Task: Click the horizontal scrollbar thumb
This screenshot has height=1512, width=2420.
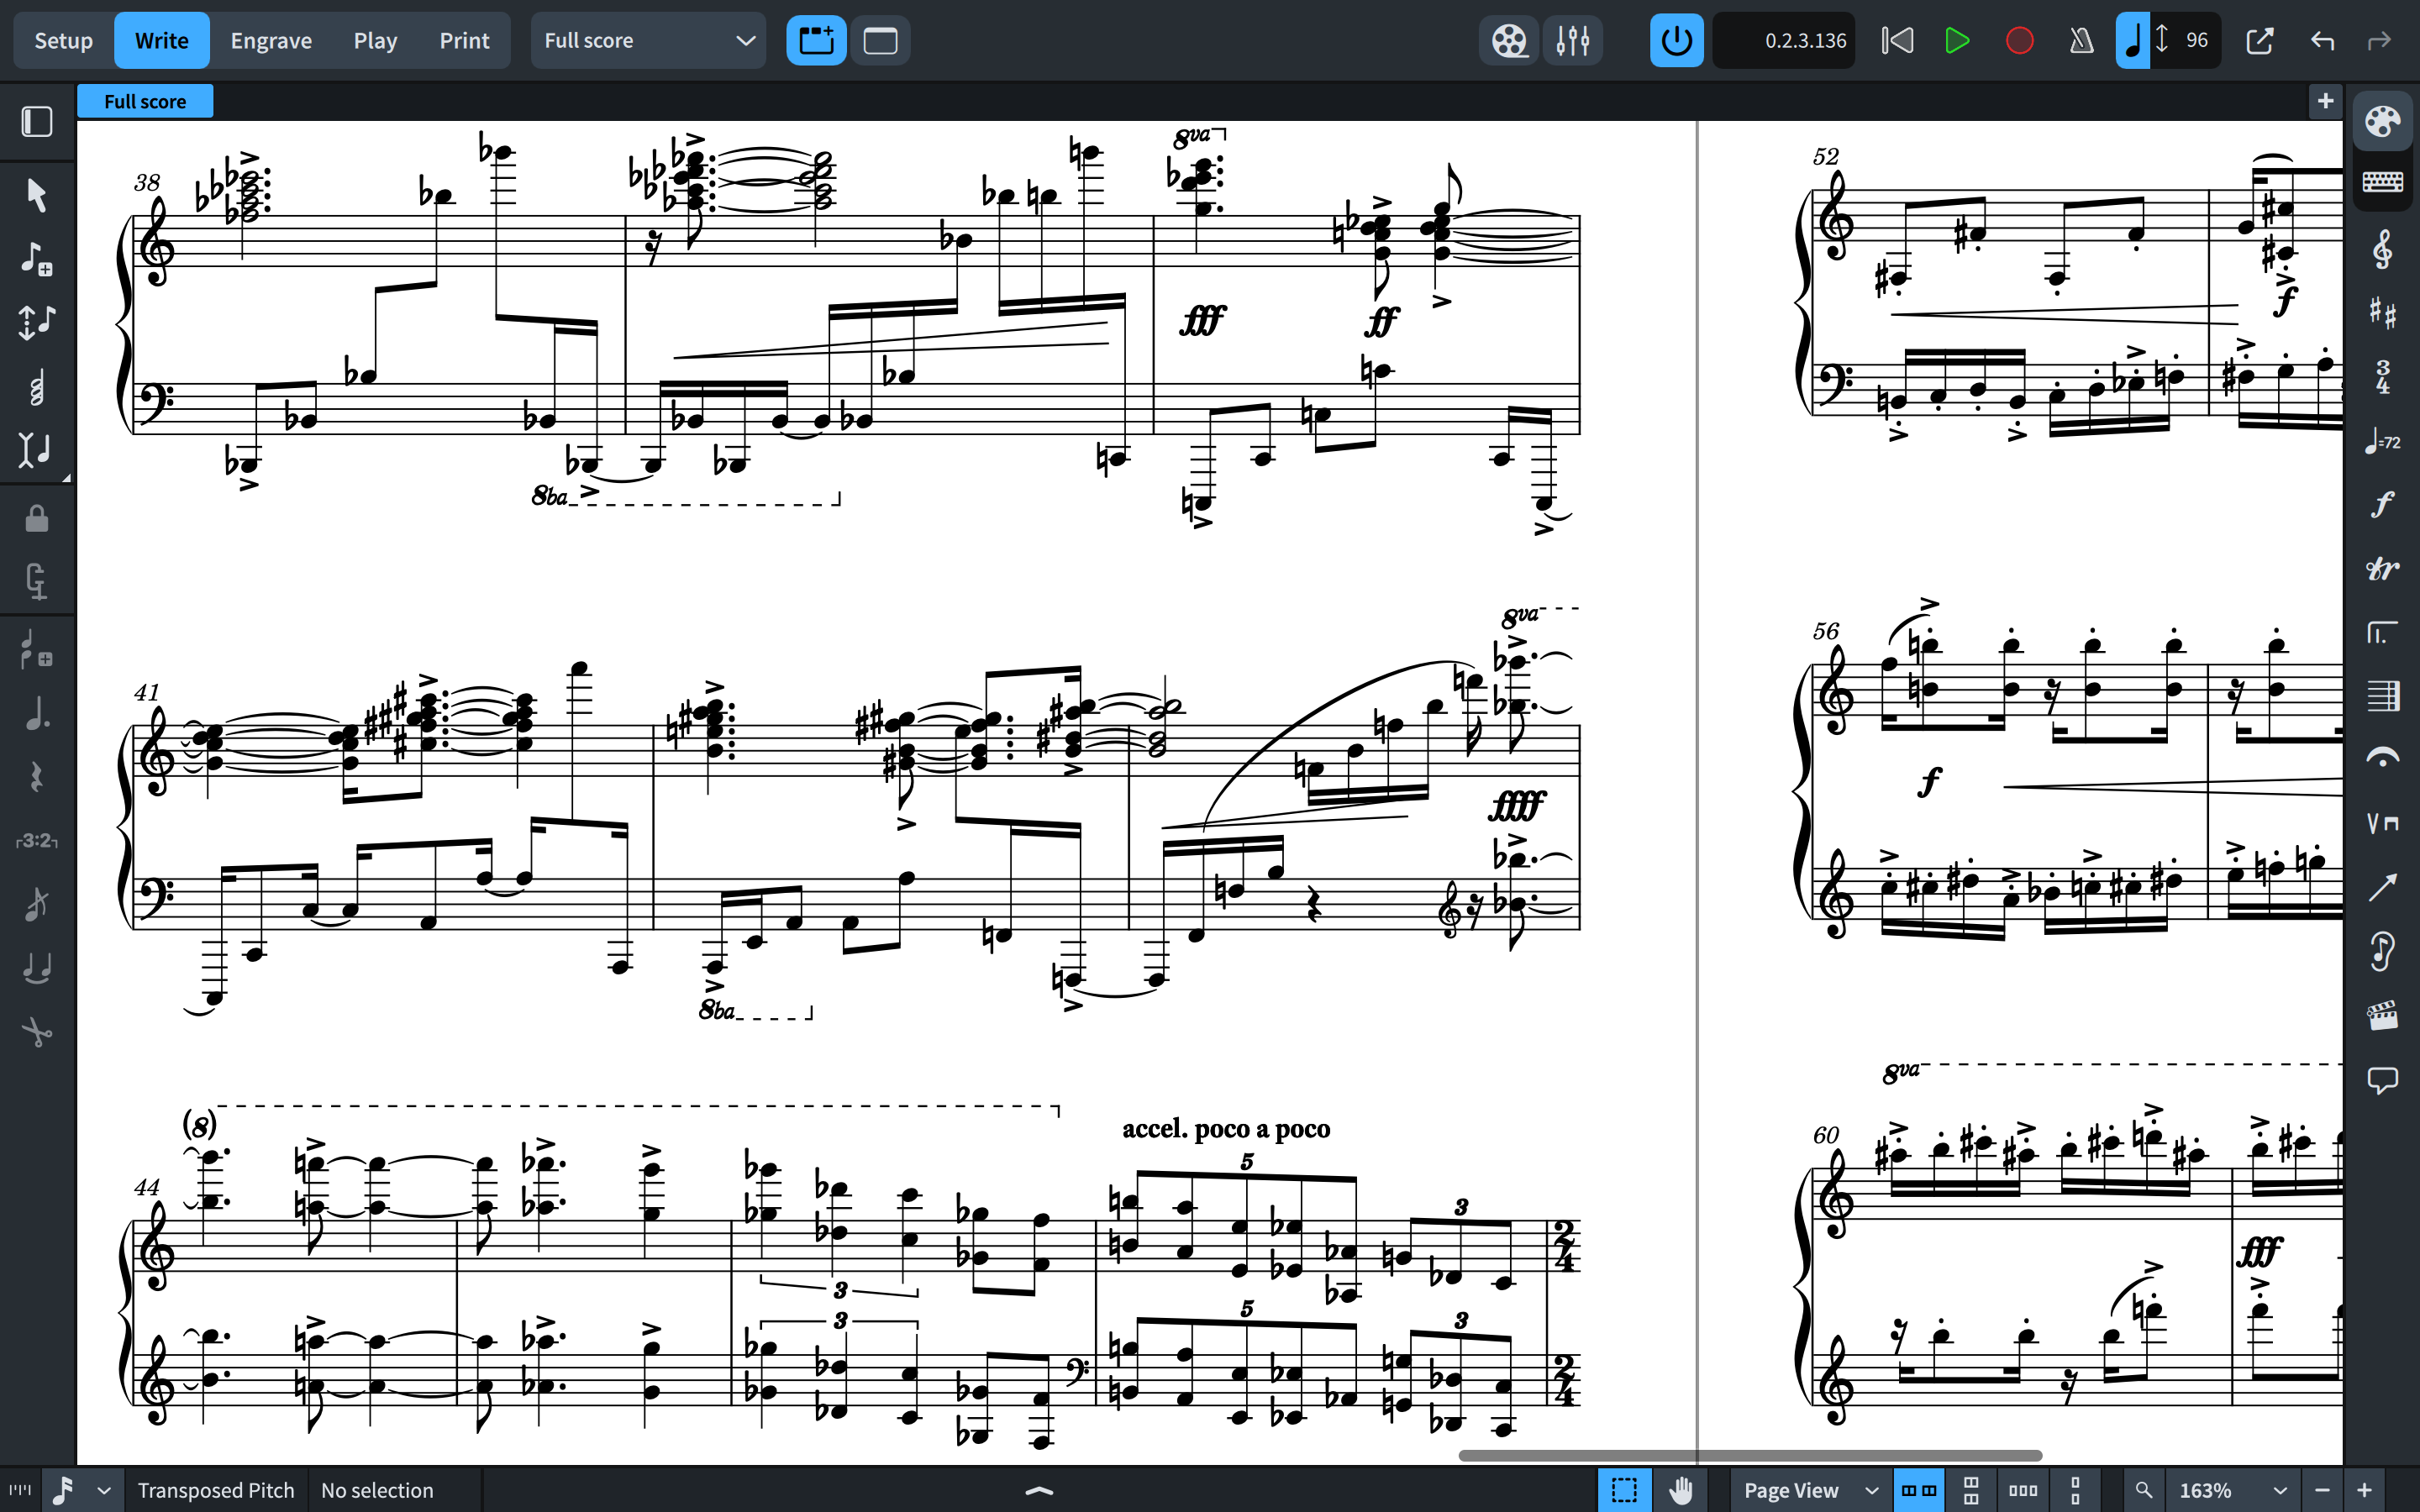Action: (x=1750, y=1455)
